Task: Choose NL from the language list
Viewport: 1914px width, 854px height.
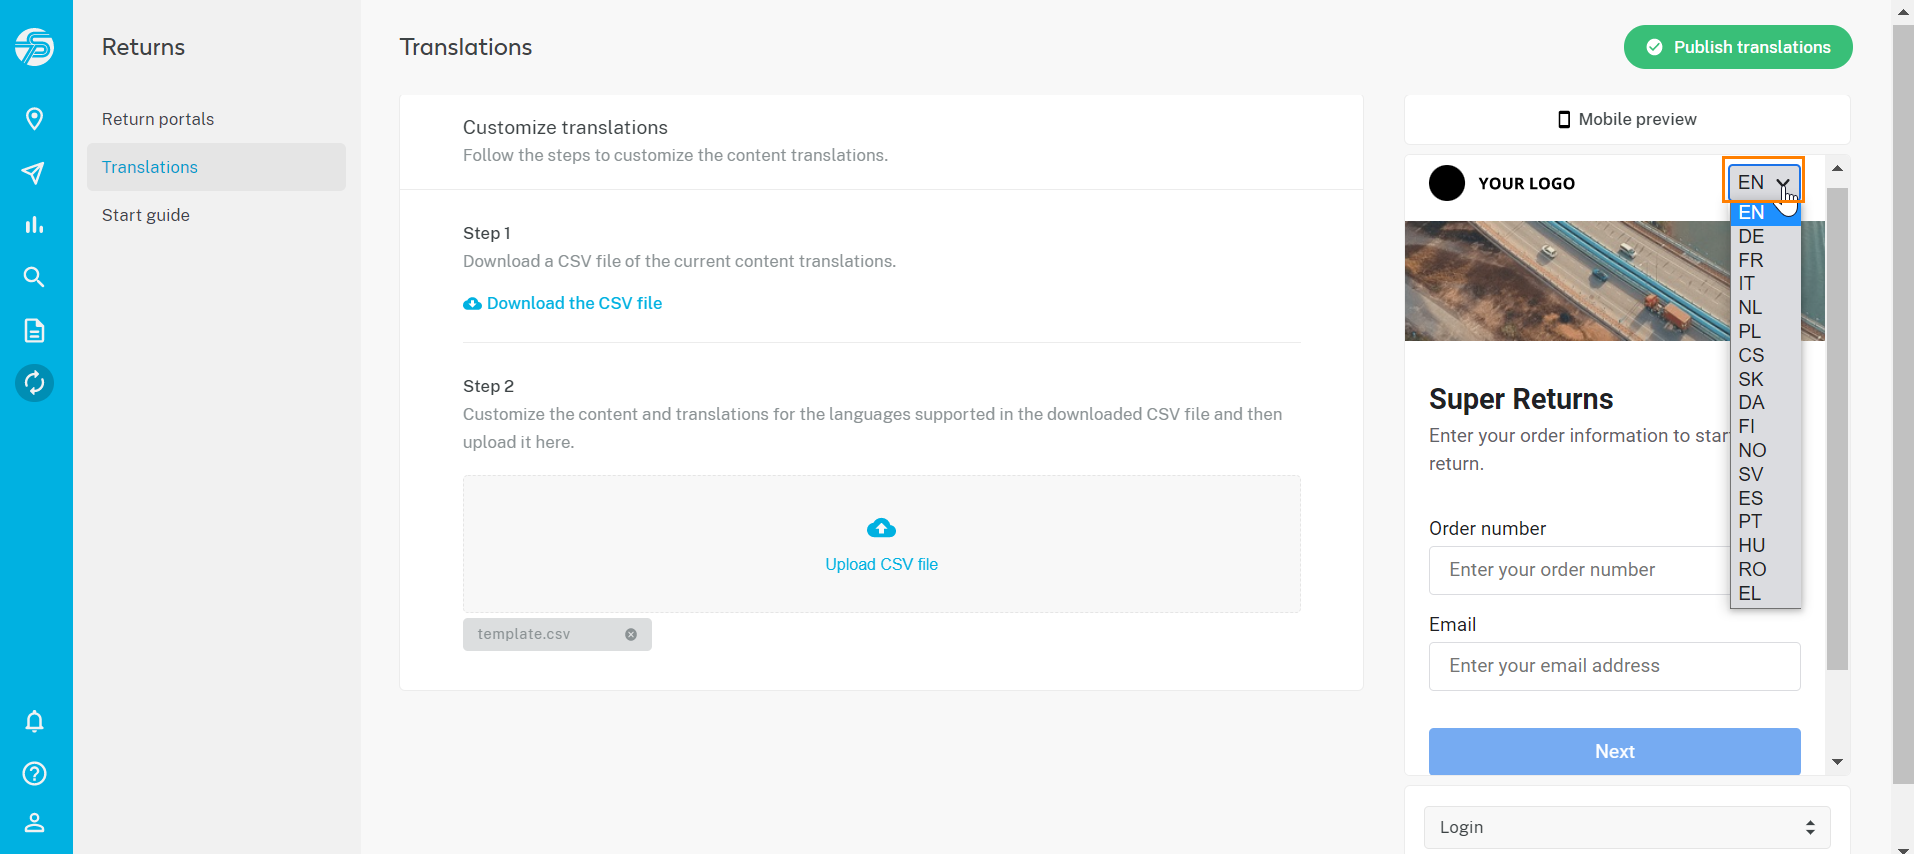Action: click(1766, 308)
